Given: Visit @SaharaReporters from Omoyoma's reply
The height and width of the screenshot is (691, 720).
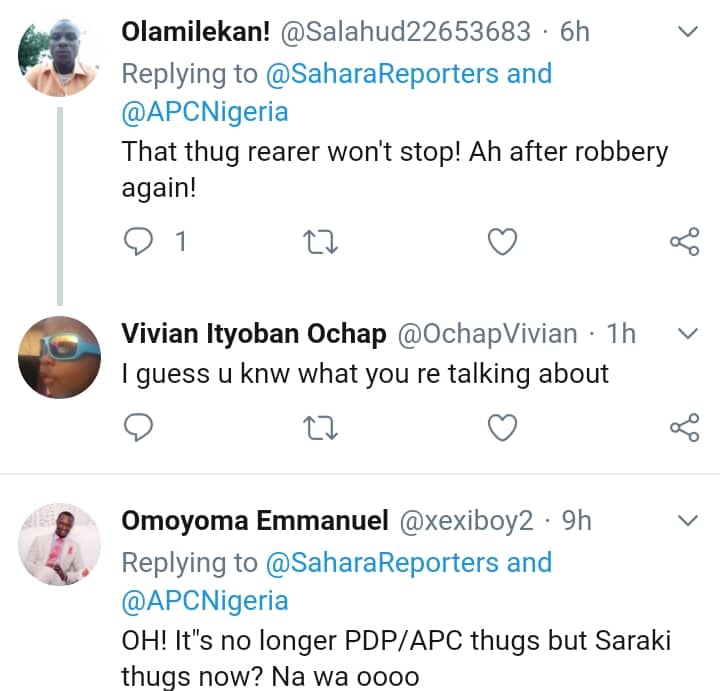Looking at the screenshot, I should (x=382, y=562).
